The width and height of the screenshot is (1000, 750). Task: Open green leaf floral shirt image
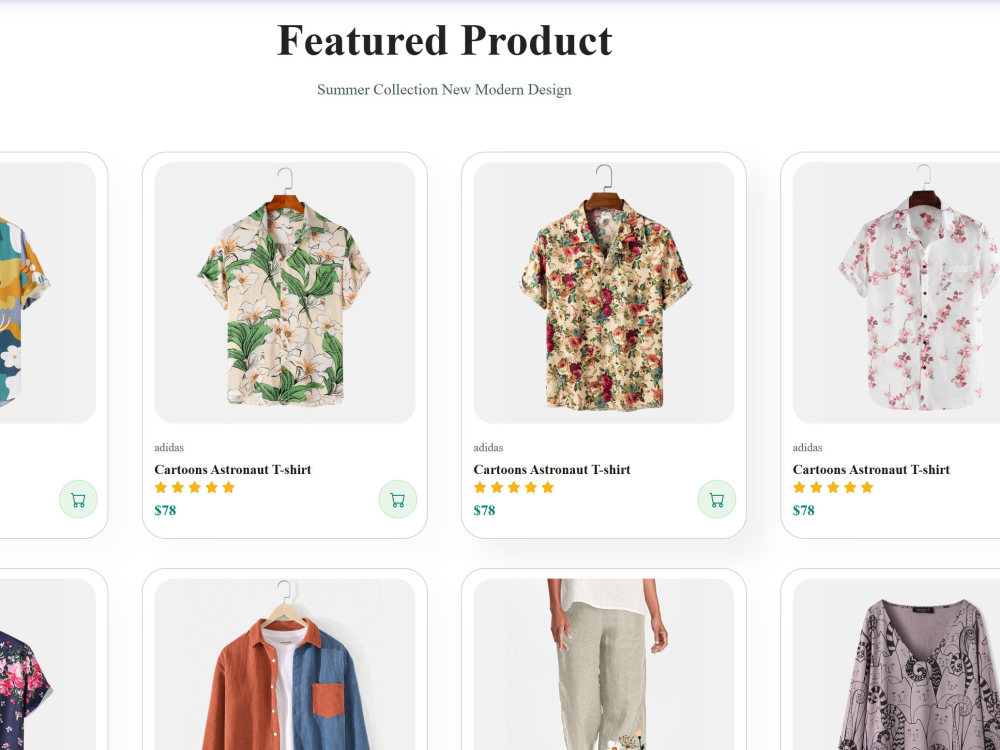click(x=284, y=293)
